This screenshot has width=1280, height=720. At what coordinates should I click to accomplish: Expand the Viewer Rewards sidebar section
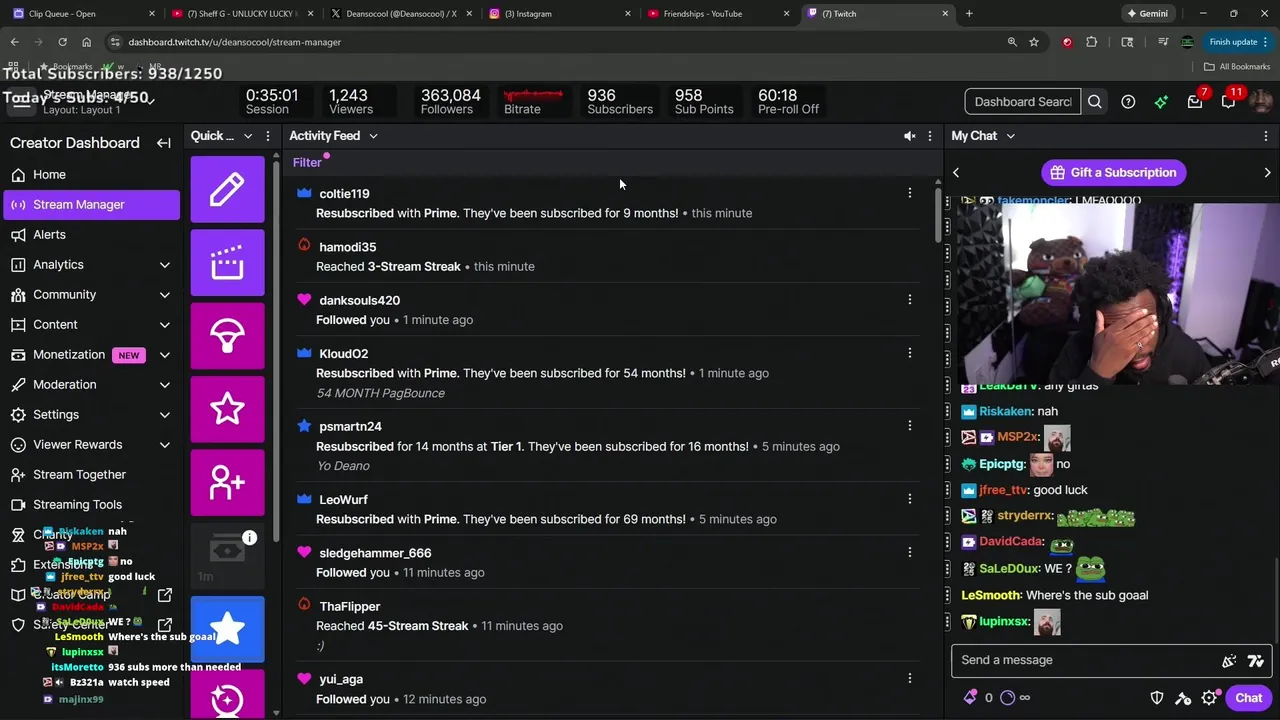click(165, 445)
